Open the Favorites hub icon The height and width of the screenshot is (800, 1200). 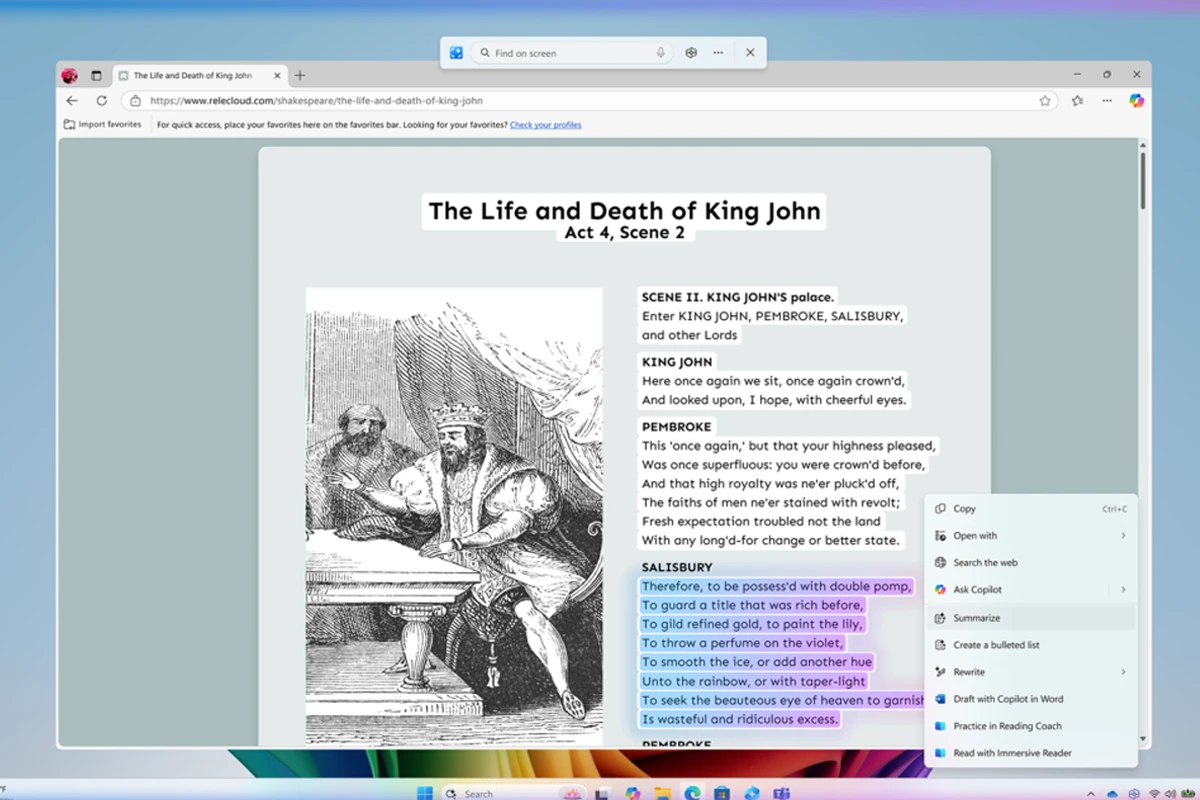1077,101
